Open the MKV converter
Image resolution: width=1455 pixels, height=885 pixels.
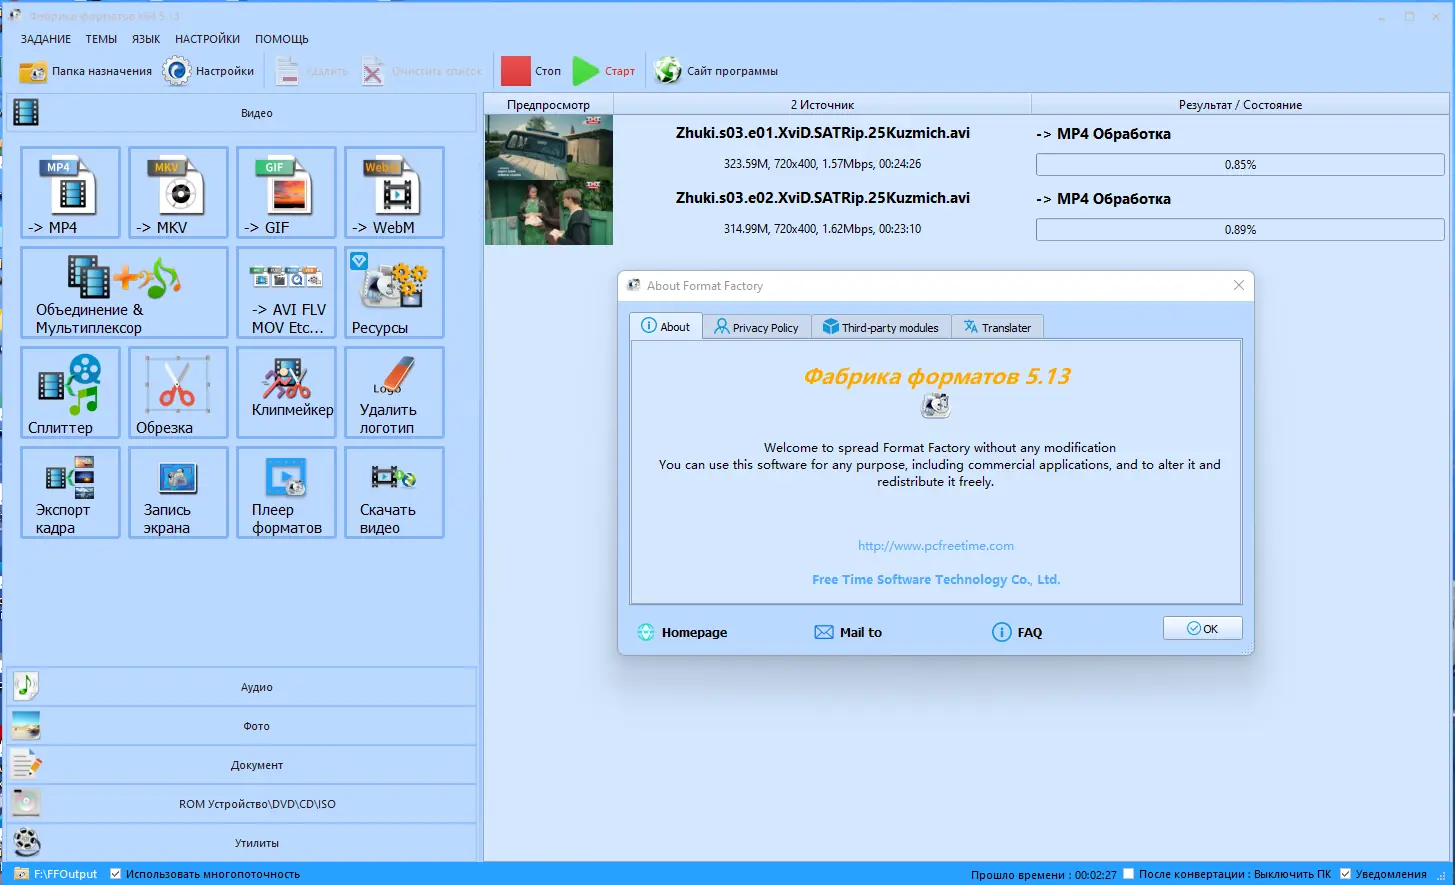(x=177, y=192)
